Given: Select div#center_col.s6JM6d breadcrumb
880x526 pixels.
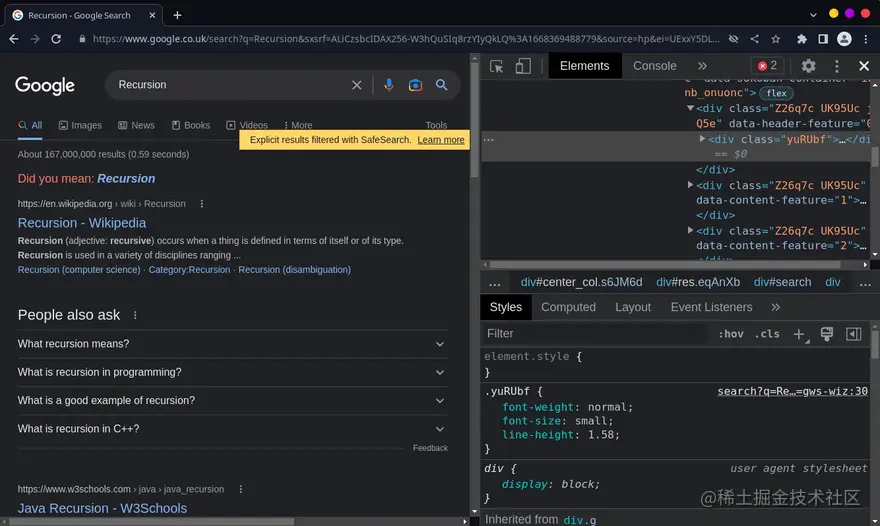Looking at the screenshot, I should (x=581, y=282).
